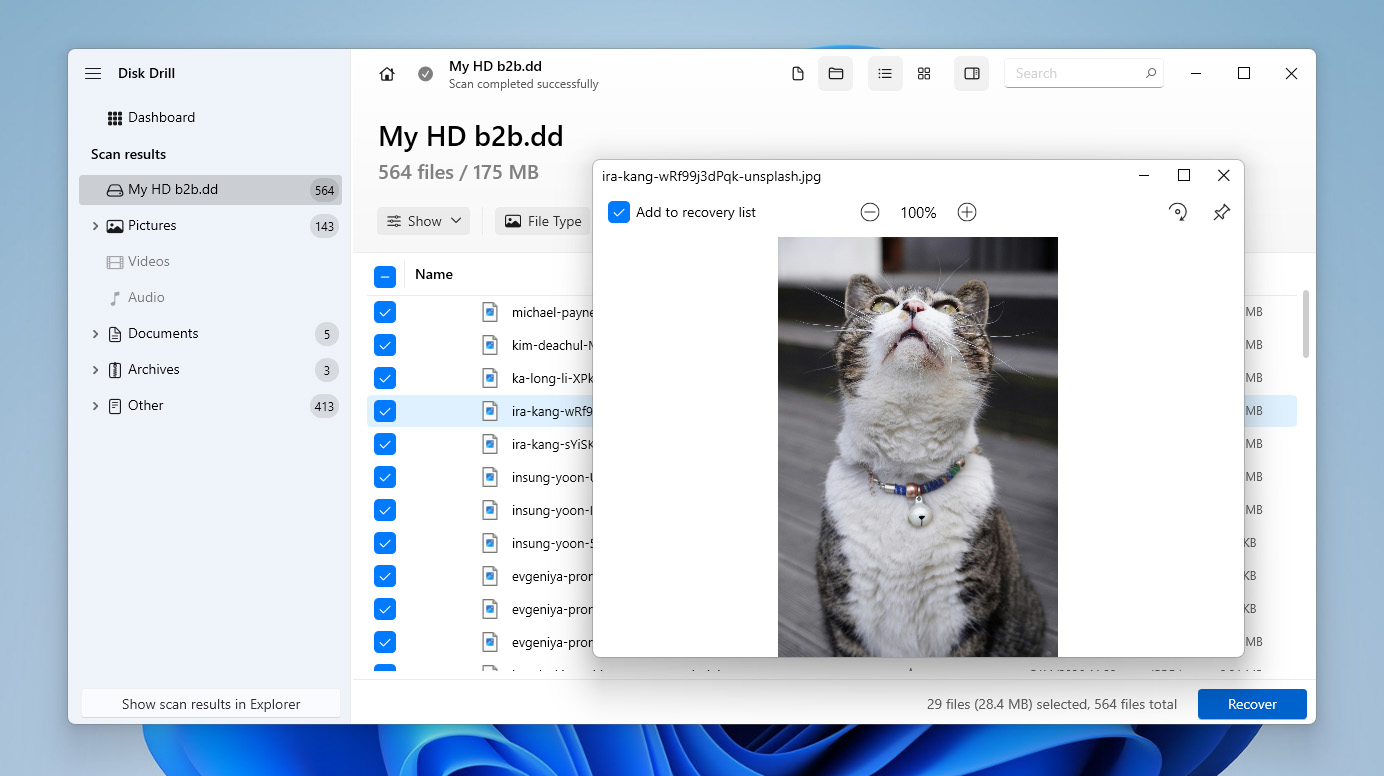Click the 29 files selected status text
This screenshot has height=776, width=1384.
1052,704
